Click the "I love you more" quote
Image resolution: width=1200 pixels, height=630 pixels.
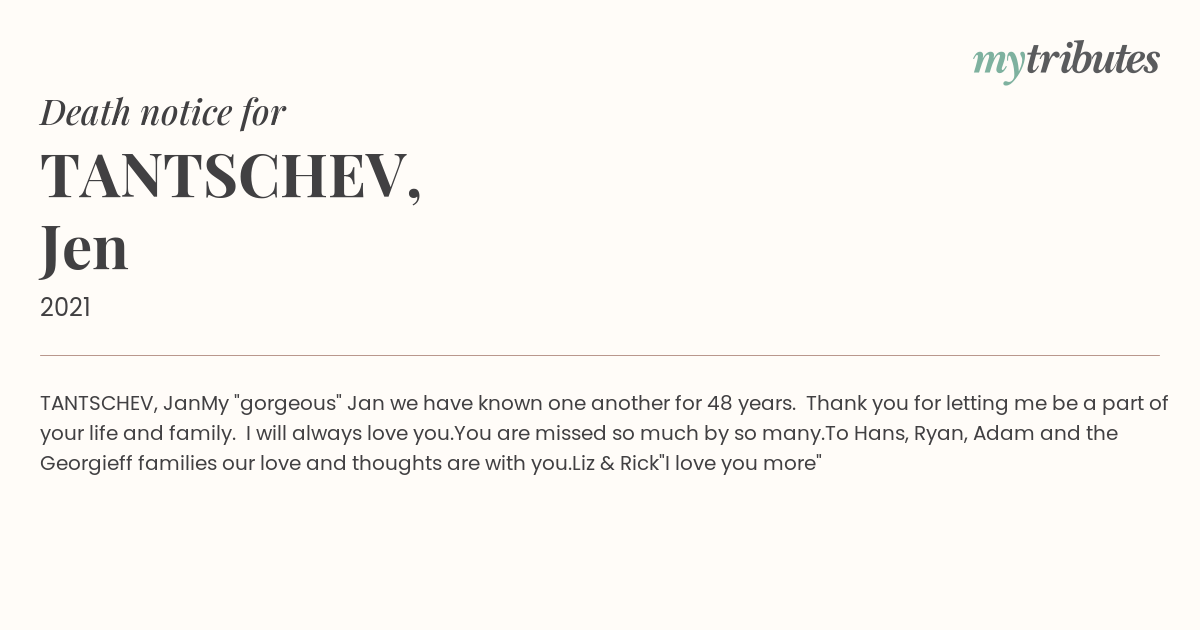click(x=744, y=463)
